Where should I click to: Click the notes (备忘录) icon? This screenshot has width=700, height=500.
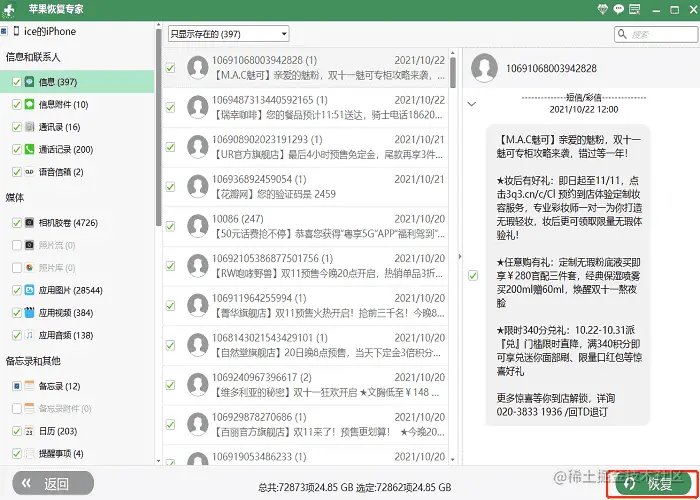click(29, 386)
